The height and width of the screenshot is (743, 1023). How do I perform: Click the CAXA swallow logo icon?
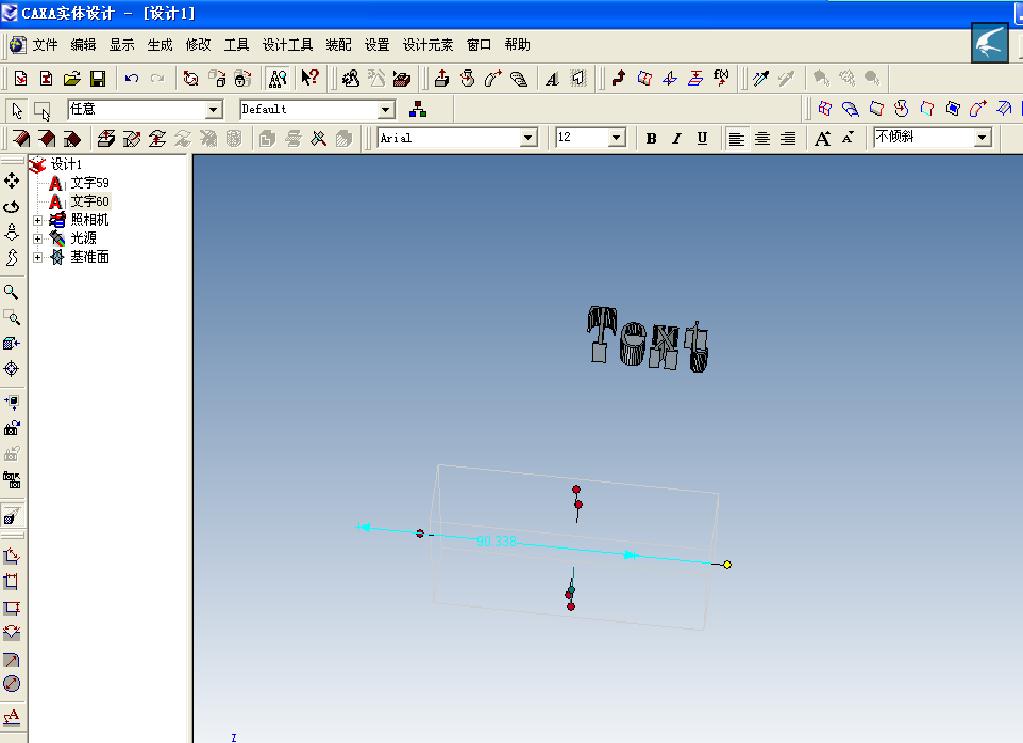(989, 43)
